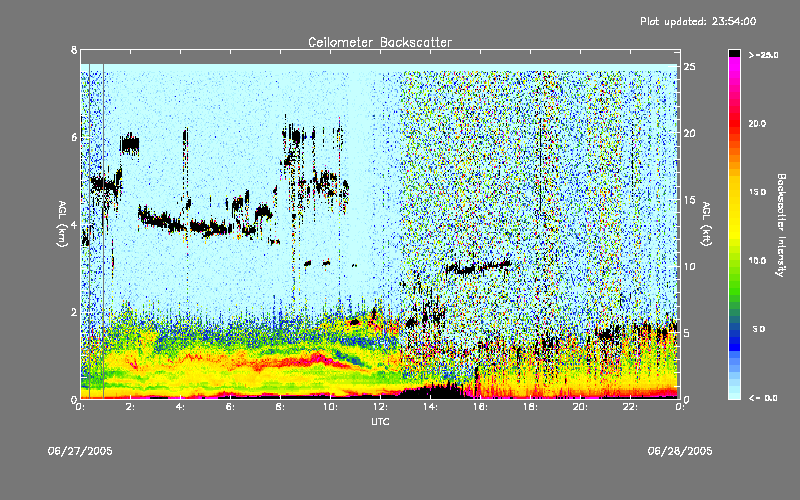Screen dimensions: 800x500
Task: Click the "4:" UTC hour tick
Action: coord(181,407)
